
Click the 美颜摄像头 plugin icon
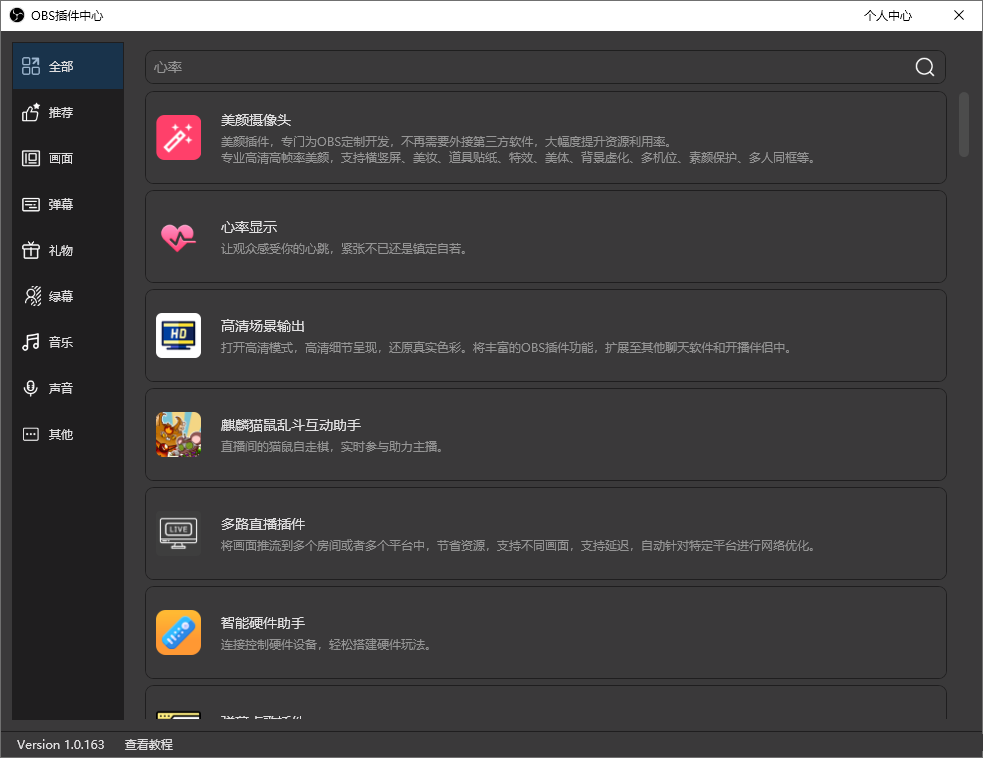[178, 137]
